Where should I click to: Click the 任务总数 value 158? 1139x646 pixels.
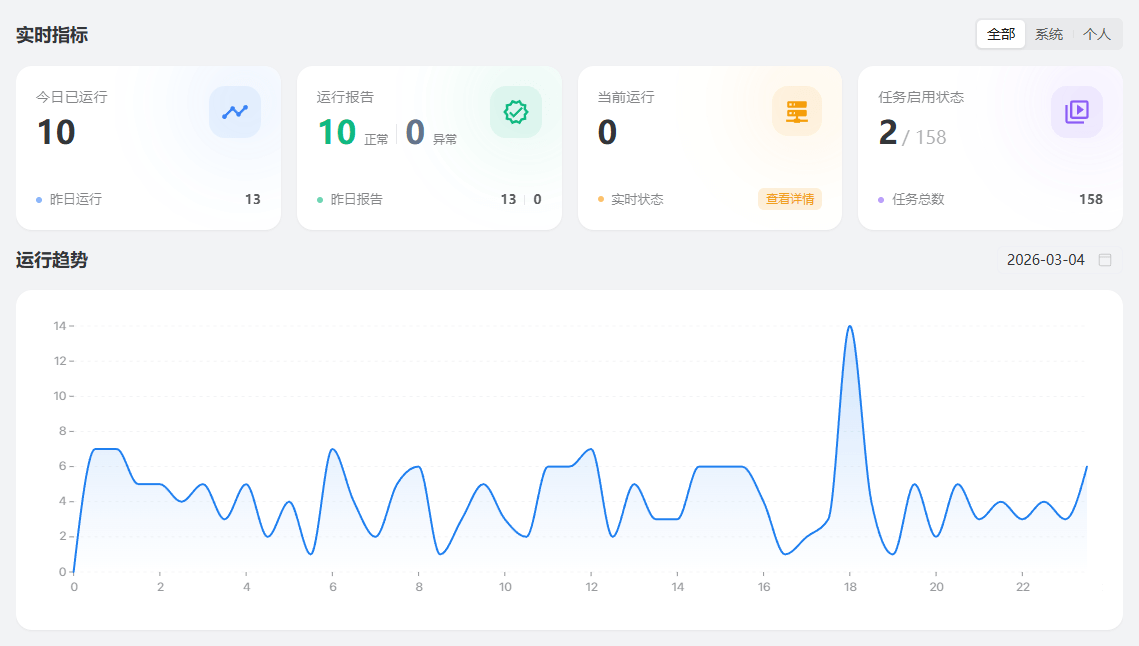tap(1090, 199)
